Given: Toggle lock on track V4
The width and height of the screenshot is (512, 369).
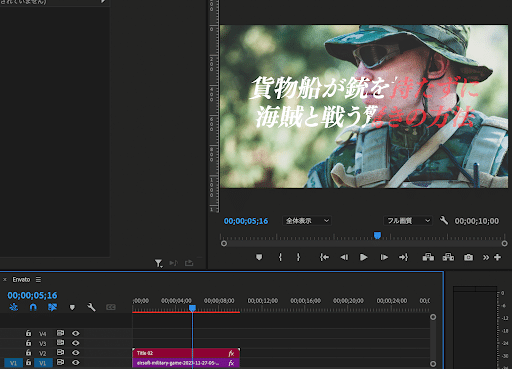Looking at the screenshot, I should (28, 333).
